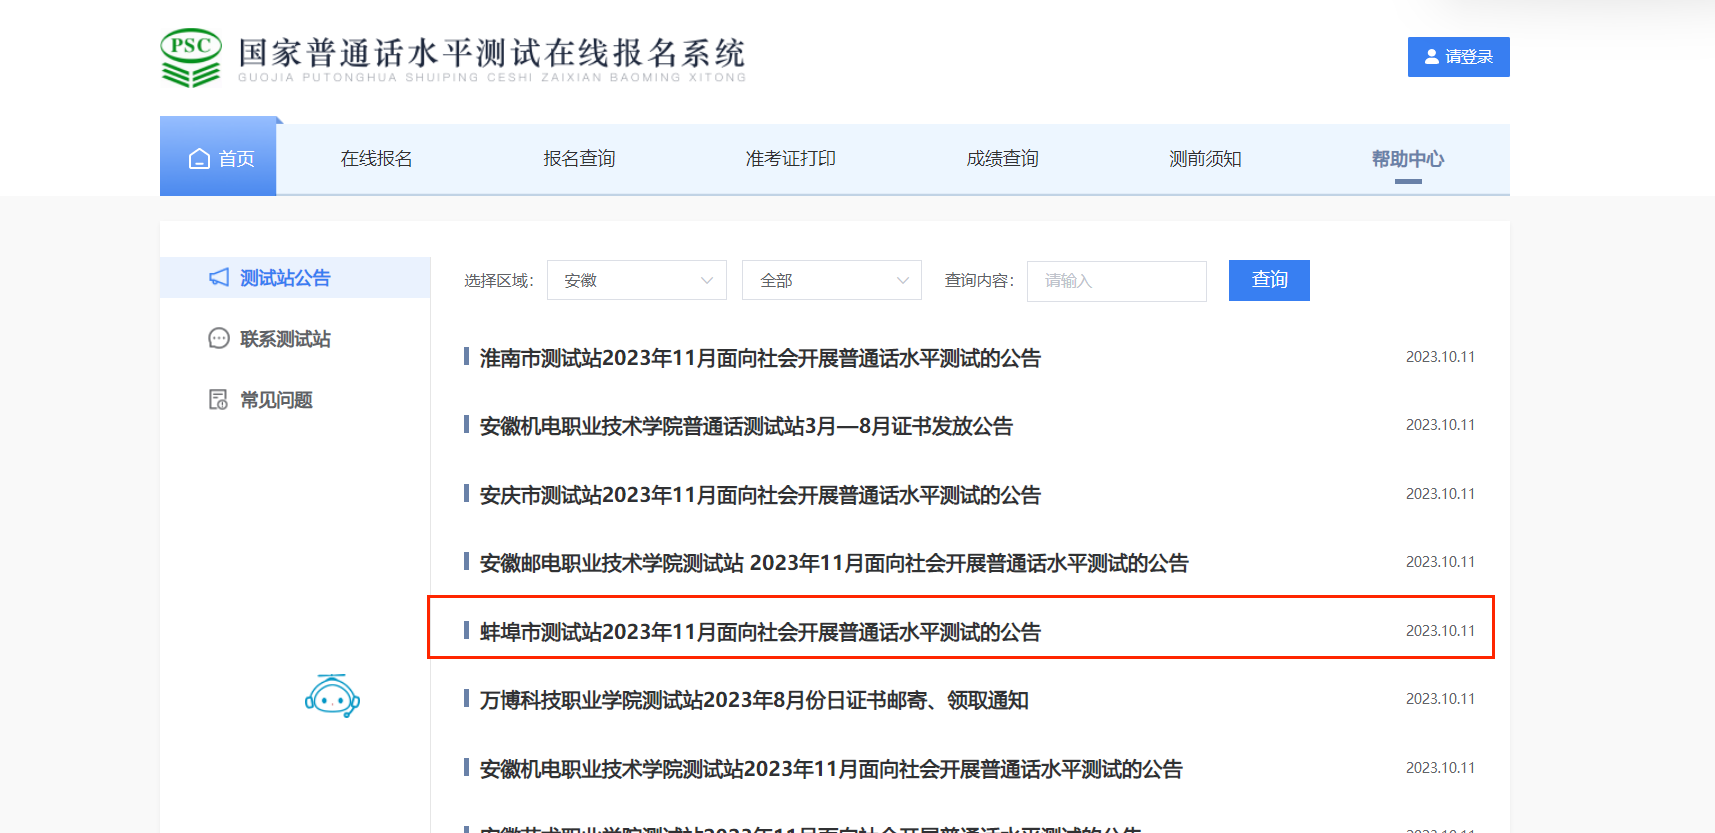This screenshot has height=833, width=1715.
Task: Open the robot assistant mascot icon
Action: [332, 696]
